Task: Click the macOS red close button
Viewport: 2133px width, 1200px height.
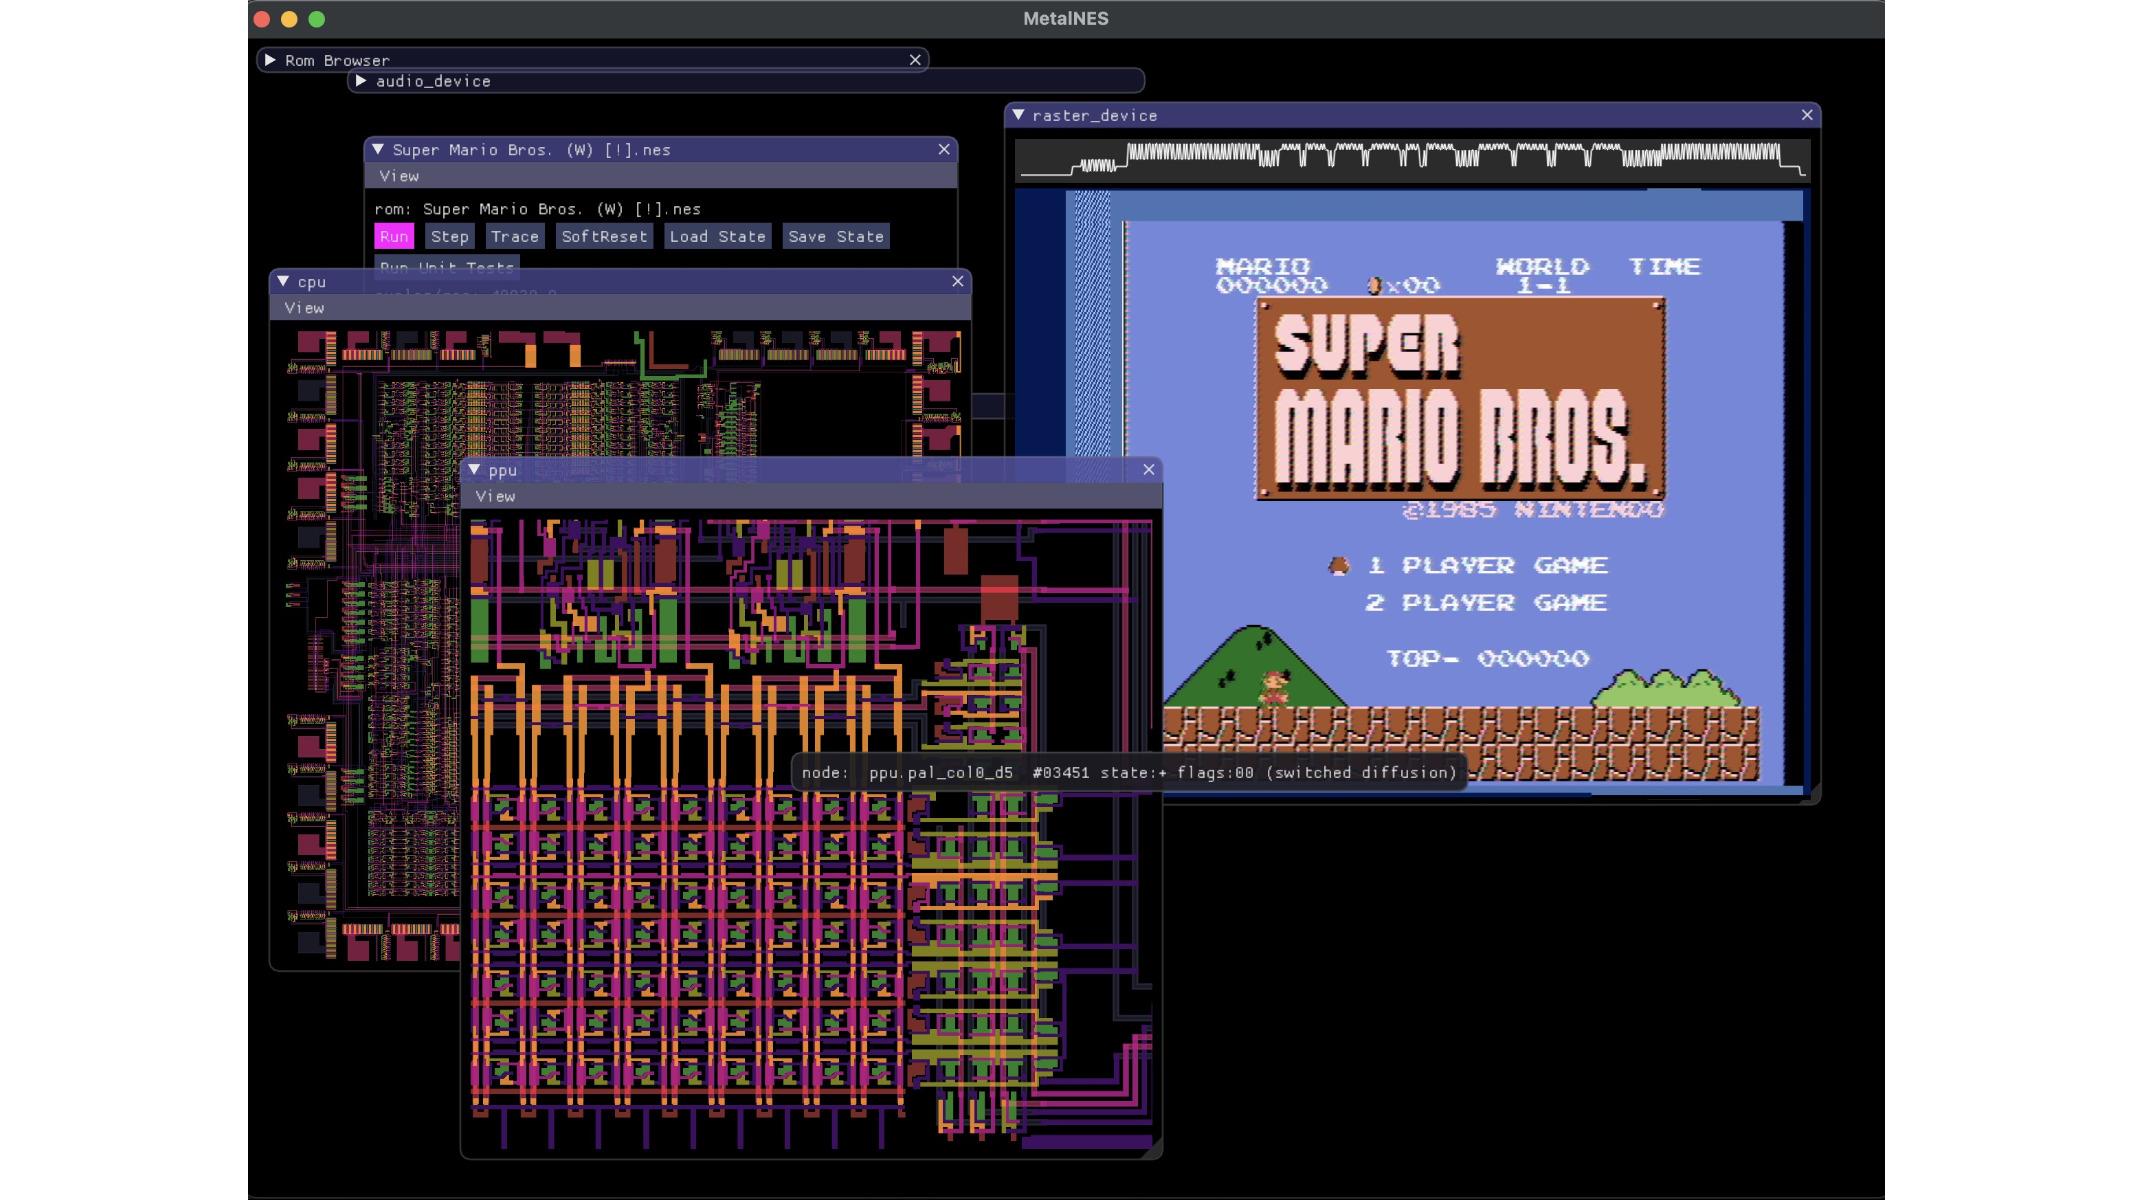Action: point(262,19)
